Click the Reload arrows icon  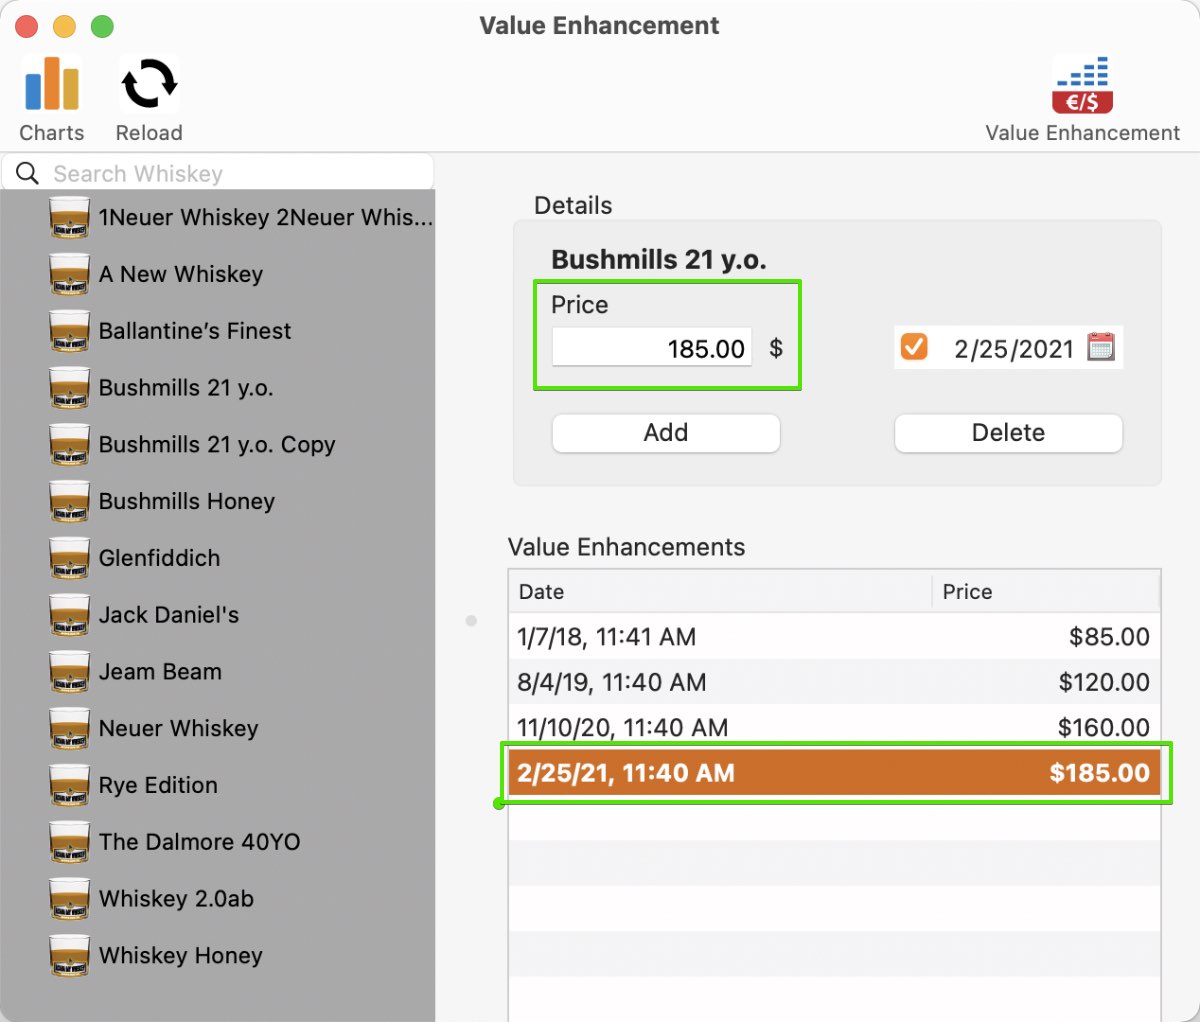click(148, 84)
